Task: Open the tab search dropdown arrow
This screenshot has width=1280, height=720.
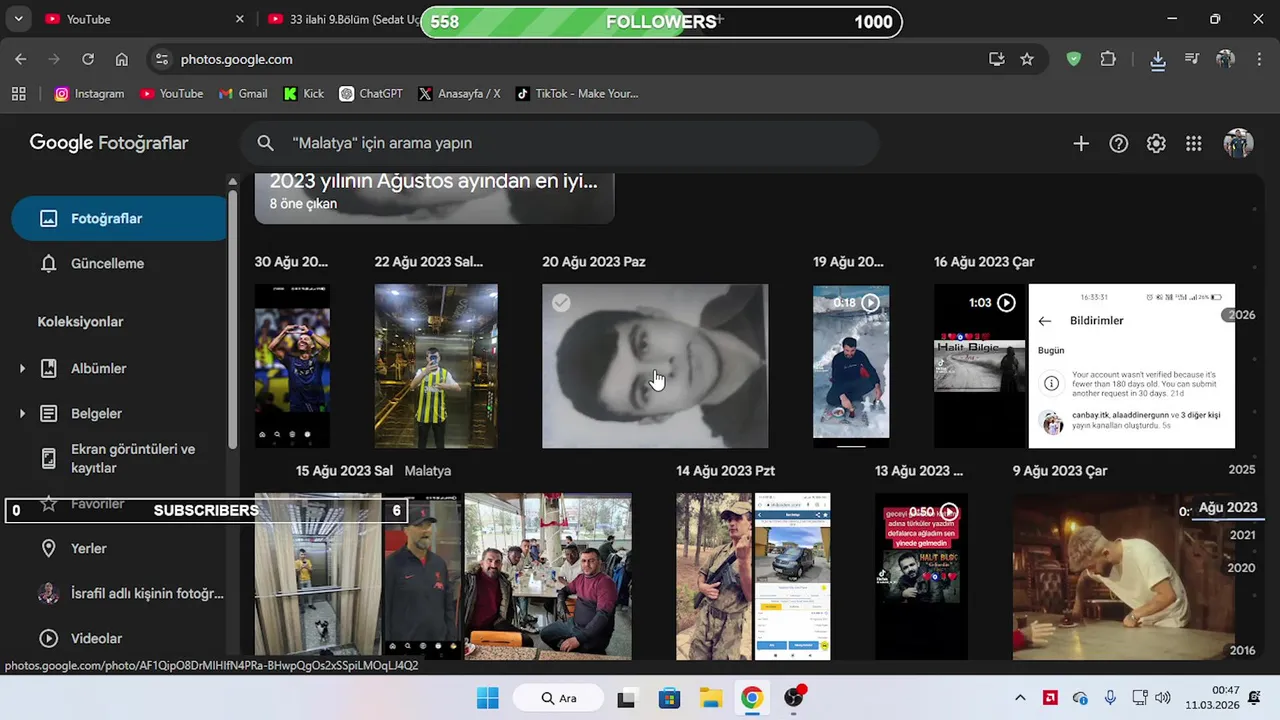Action: click(x=18, y=19)
